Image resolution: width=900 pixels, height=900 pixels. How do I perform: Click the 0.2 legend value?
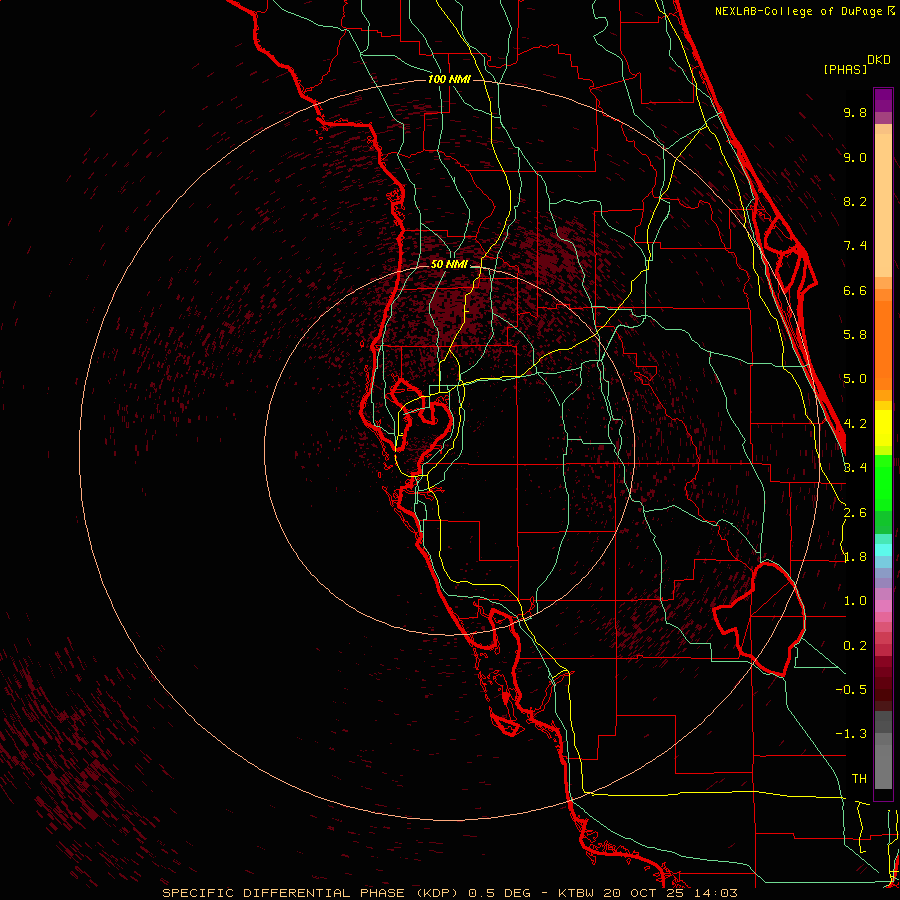855,646
